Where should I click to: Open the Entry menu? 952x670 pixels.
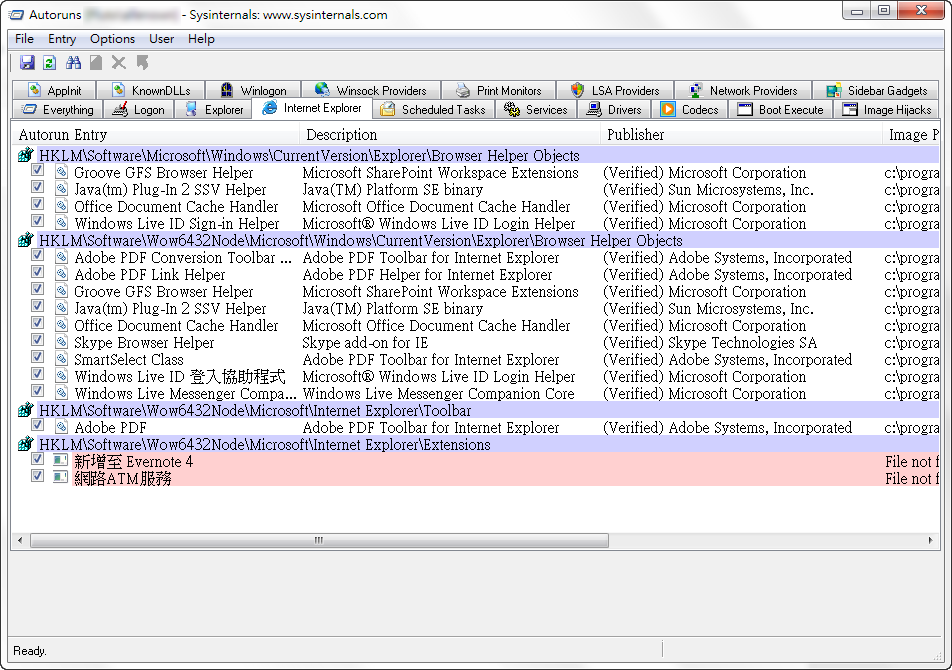point(62,39)
